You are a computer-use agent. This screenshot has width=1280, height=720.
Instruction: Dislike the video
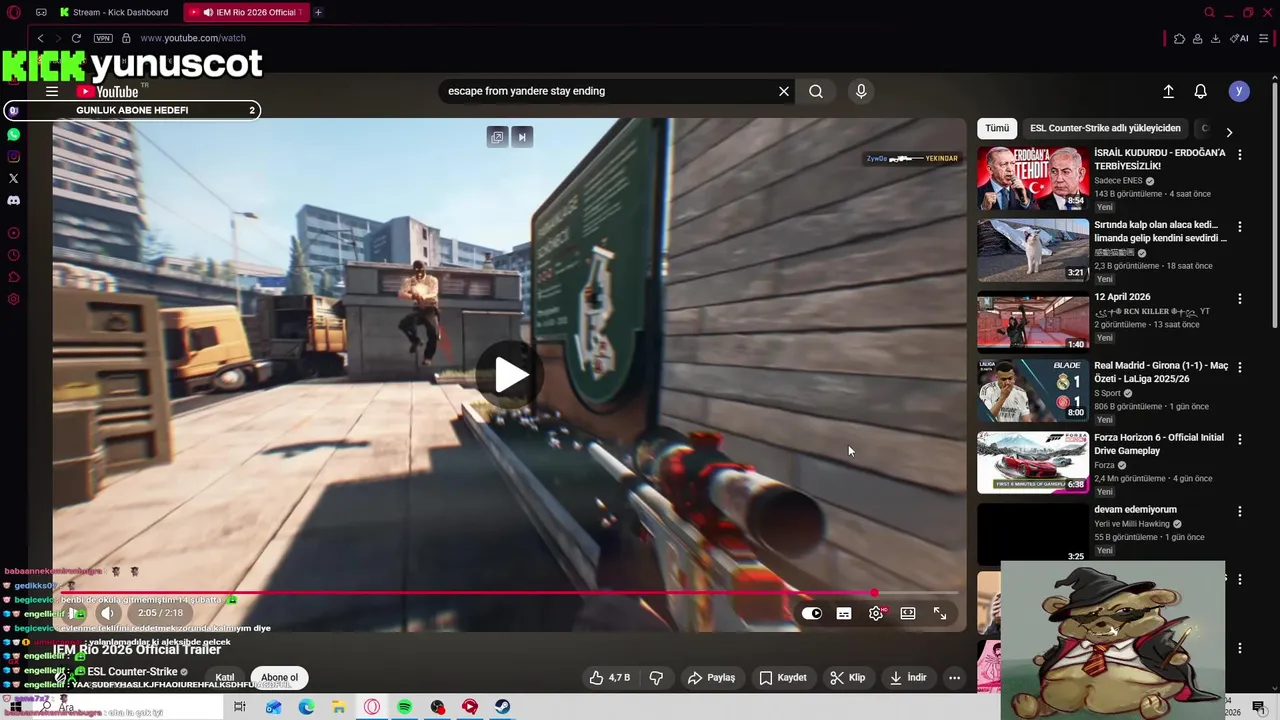tap(656, 678)
